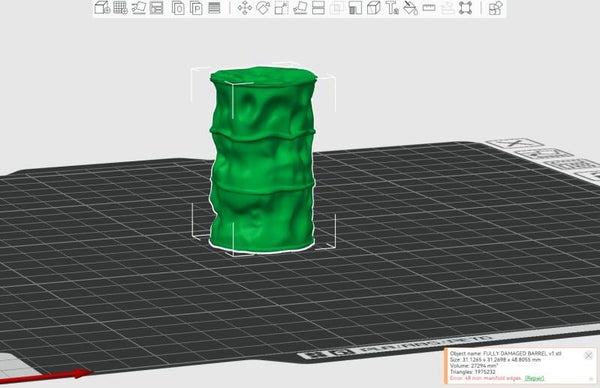The image size is (600, 388).
Task: Click the Split to parts icon
Action: point(196,8)
